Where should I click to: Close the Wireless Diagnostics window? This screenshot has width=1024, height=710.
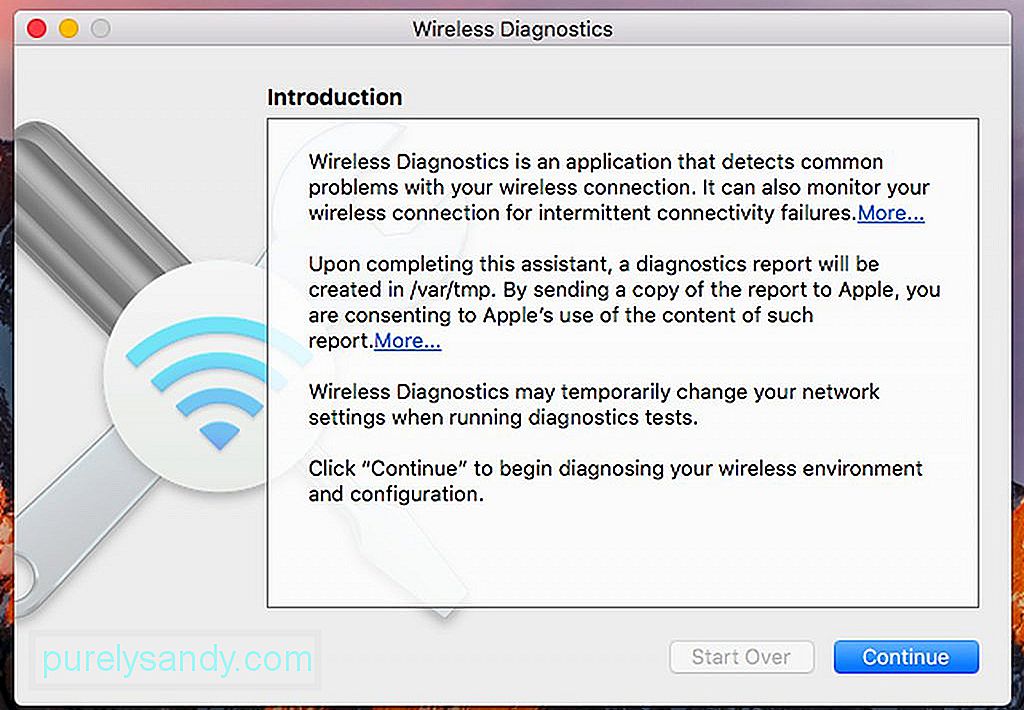click(37, 28)
